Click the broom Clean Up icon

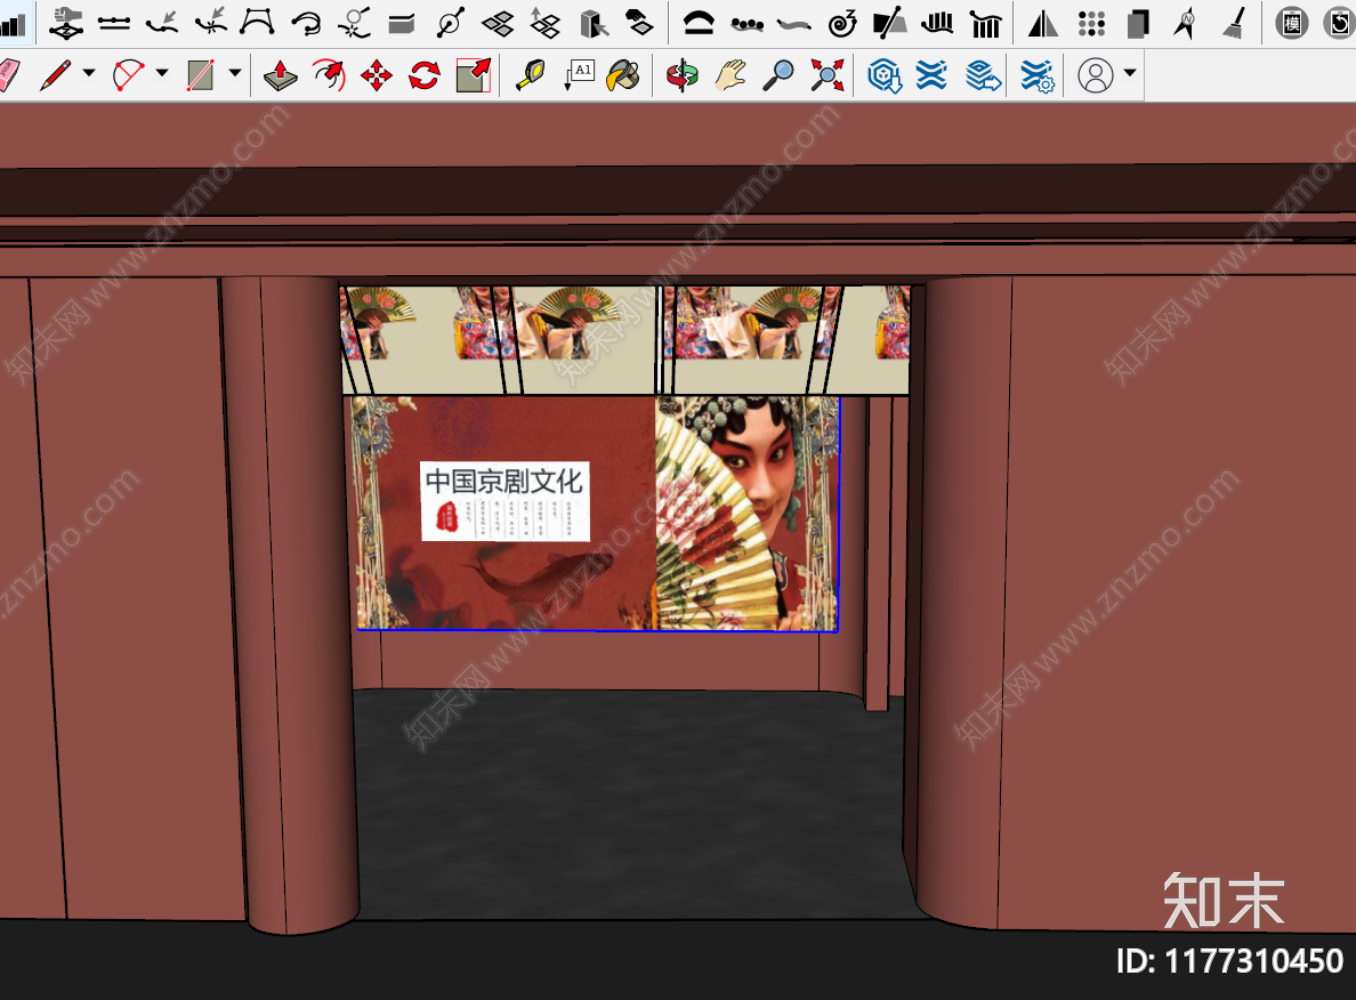pos(1234,22)
